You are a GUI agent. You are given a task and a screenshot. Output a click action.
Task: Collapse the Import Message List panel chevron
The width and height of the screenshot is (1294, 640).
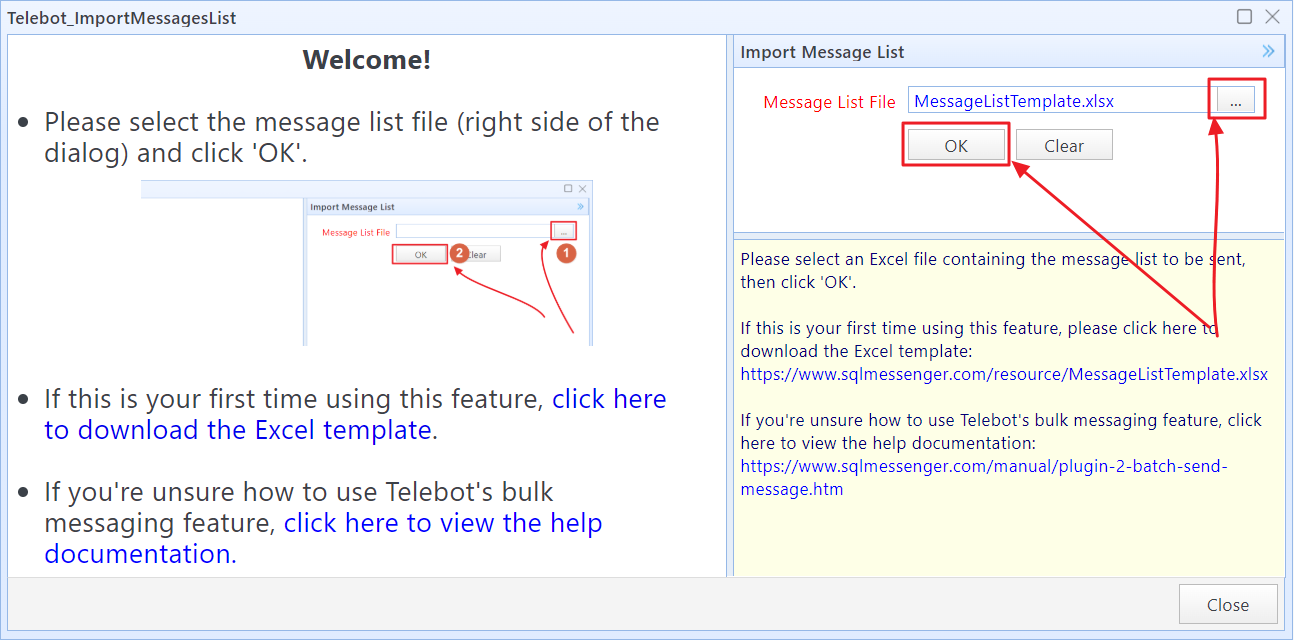1268,52
